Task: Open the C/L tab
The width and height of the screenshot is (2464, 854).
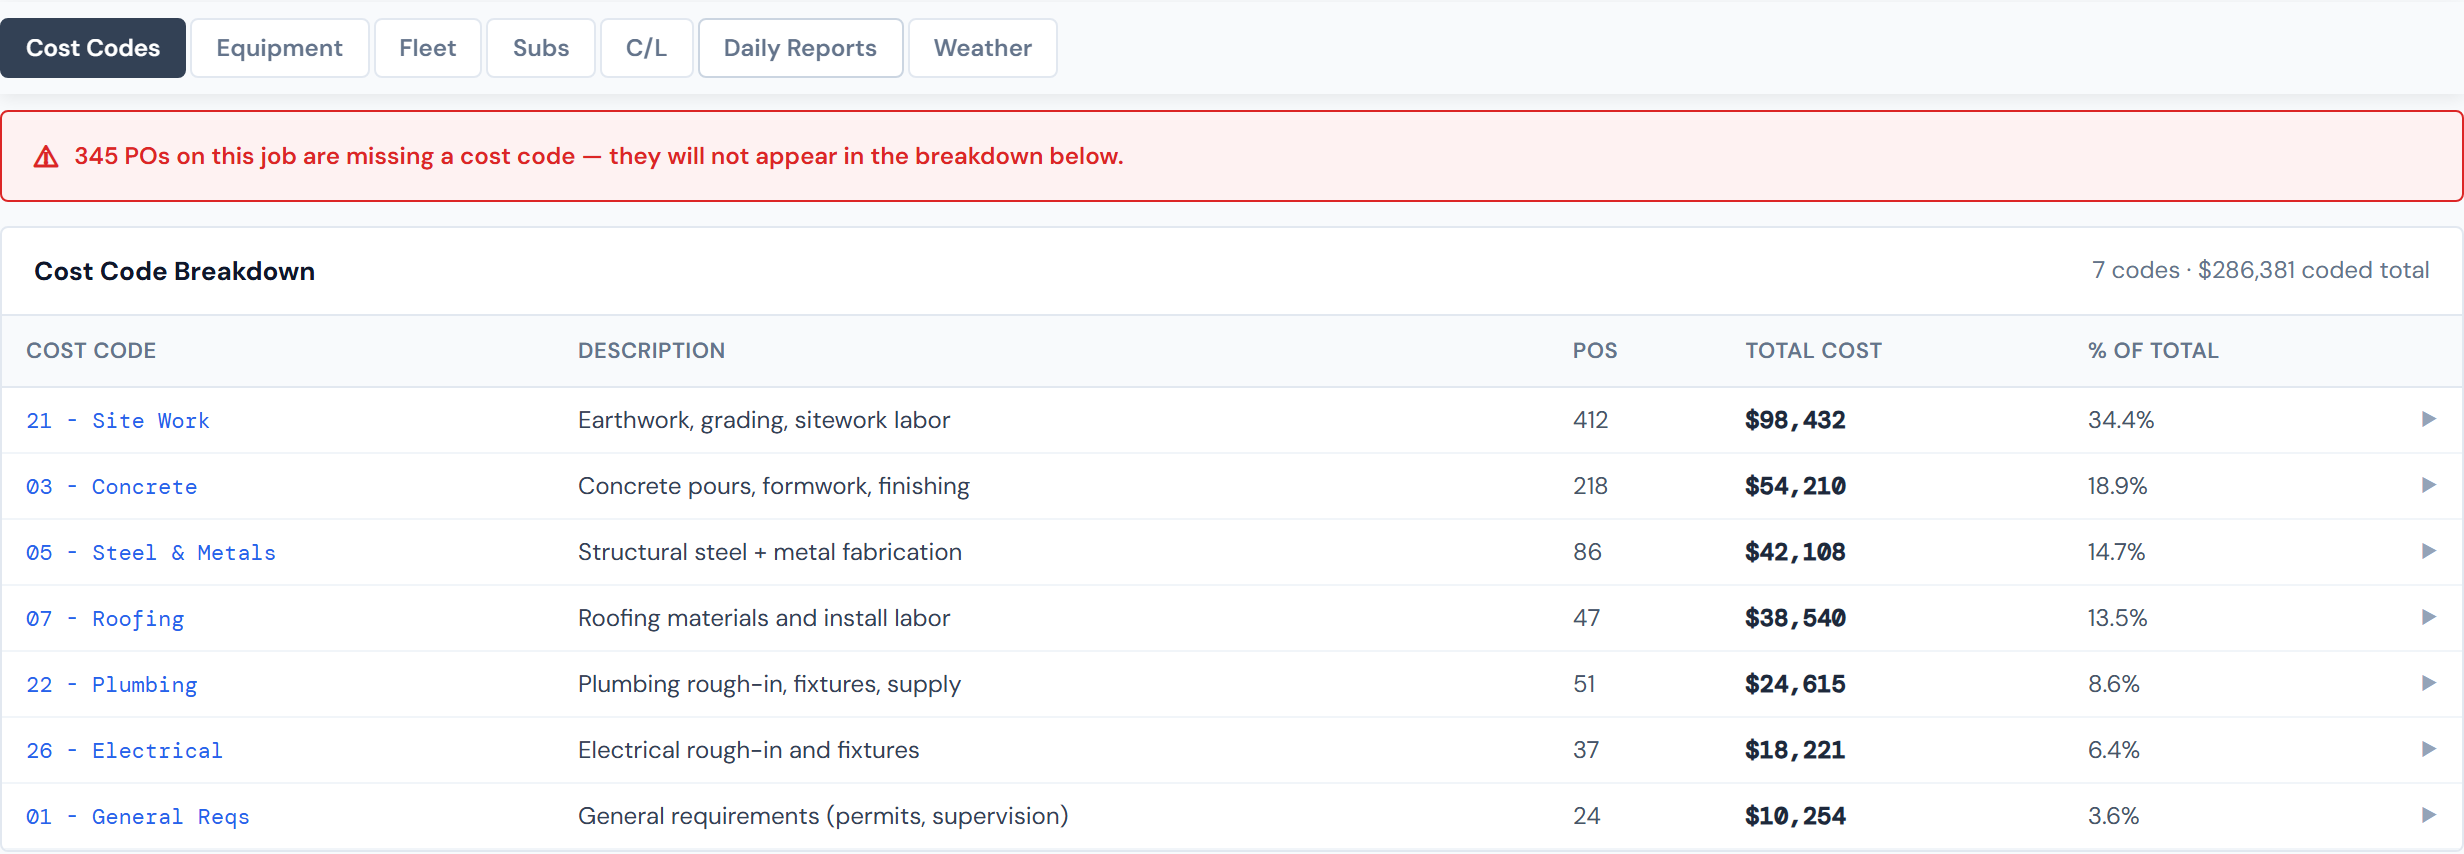Action: pos(646,48)
